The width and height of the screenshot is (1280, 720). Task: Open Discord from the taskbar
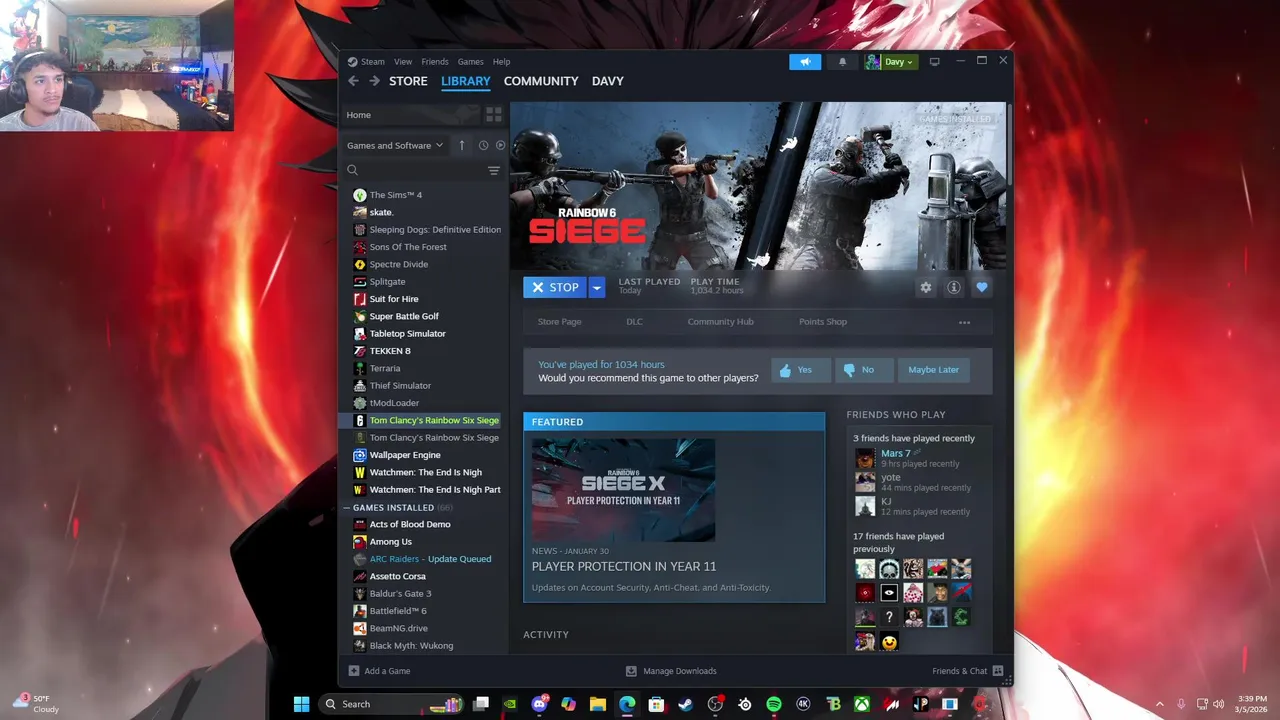(x=541, y=704)
